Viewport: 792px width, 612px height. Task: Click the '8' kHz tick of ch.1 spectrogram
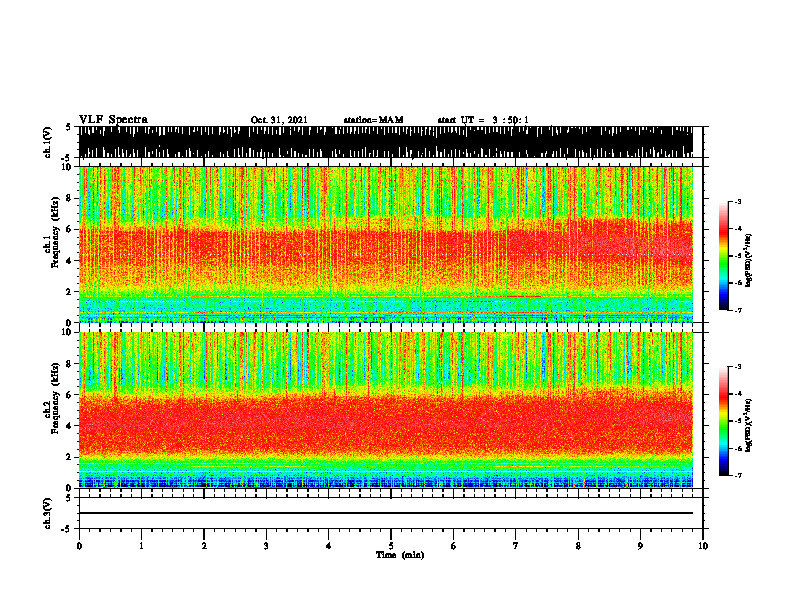[70, 198]
